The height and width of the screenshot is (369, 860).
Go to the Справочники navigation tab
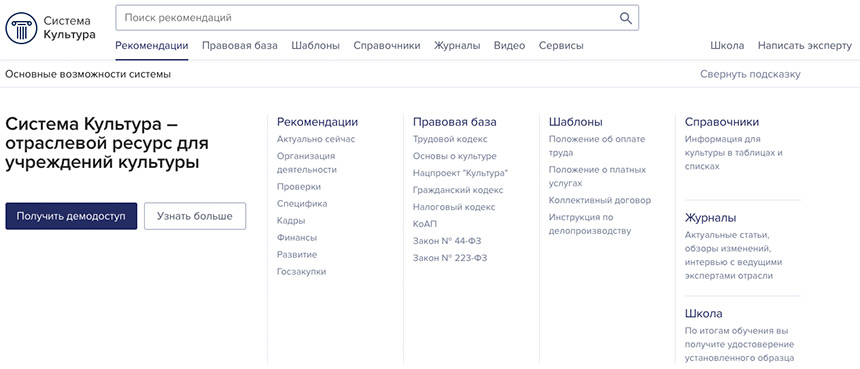[387, 46]
